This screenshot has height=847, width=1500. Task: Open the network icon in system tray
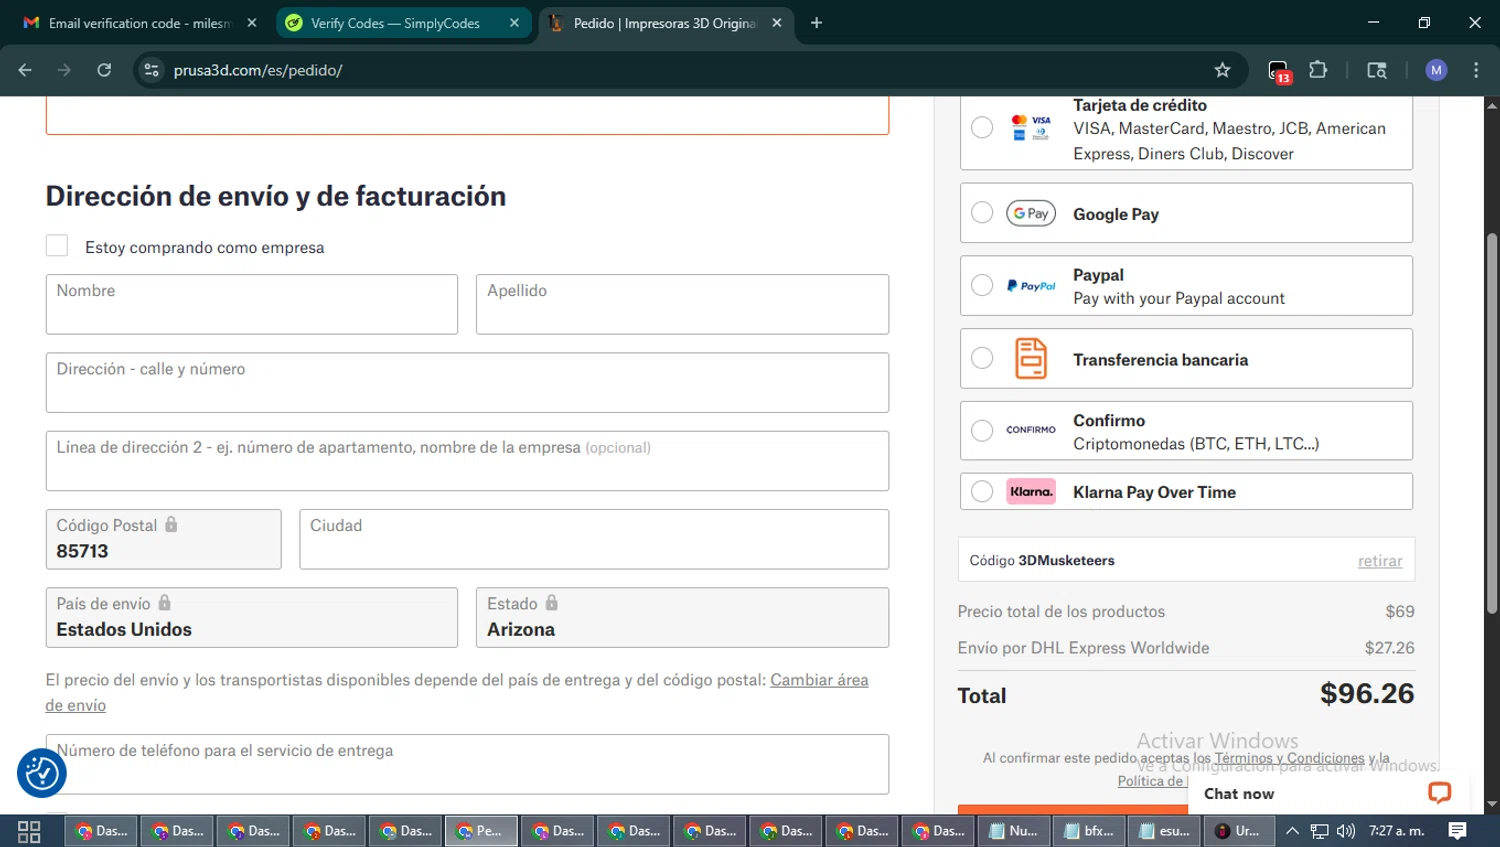click(x=1320, y=831)
